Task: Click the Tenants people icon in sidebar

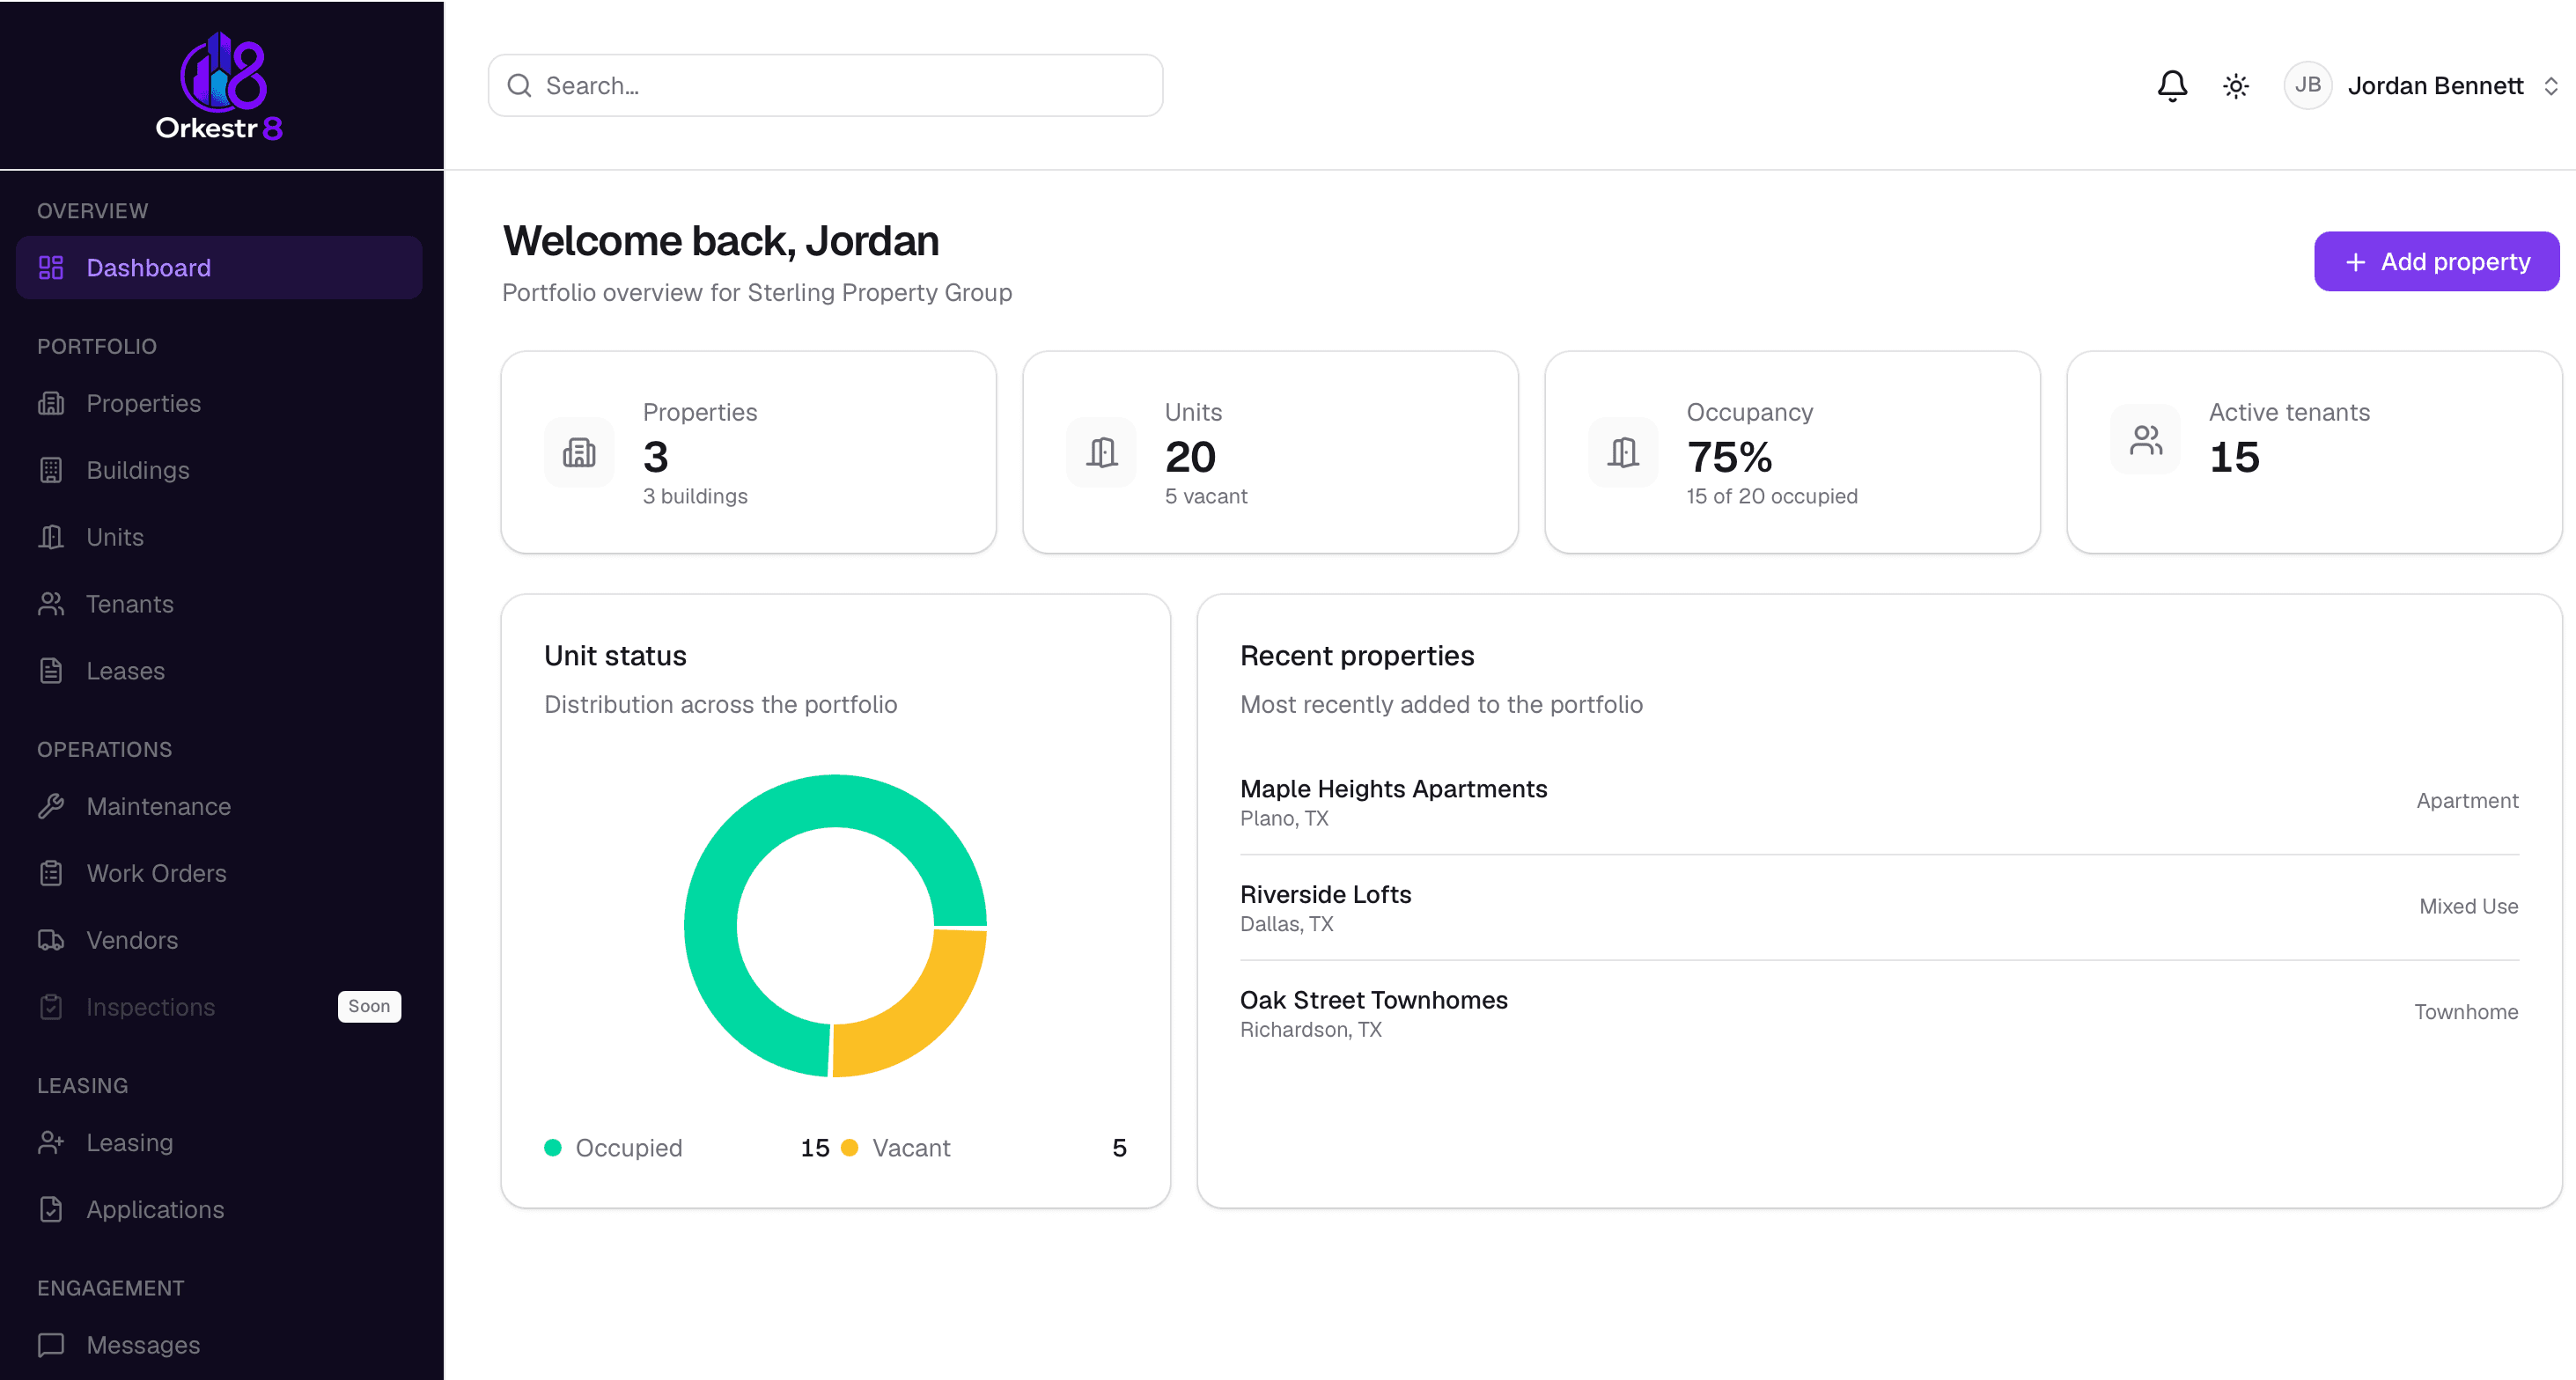Action: point(51,604)
